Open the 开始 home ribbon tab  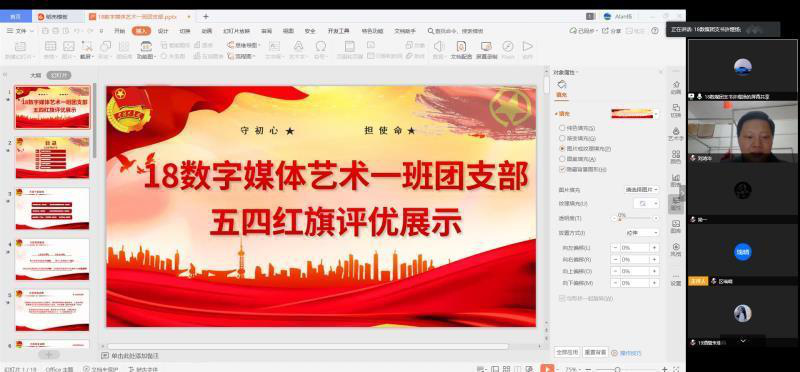tap(119, 31)
